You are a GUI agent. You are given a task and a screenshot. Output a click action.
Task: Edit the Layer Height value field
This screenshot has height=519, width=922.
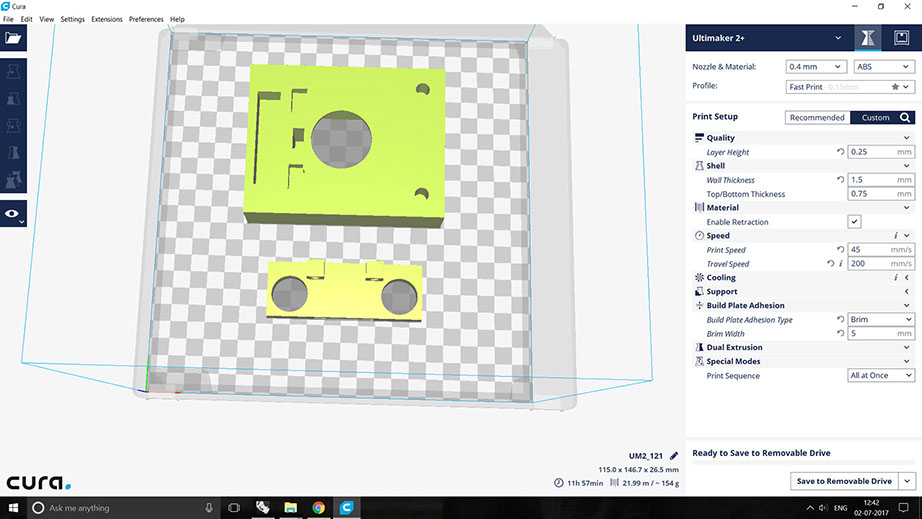click(x=881, y=152)
